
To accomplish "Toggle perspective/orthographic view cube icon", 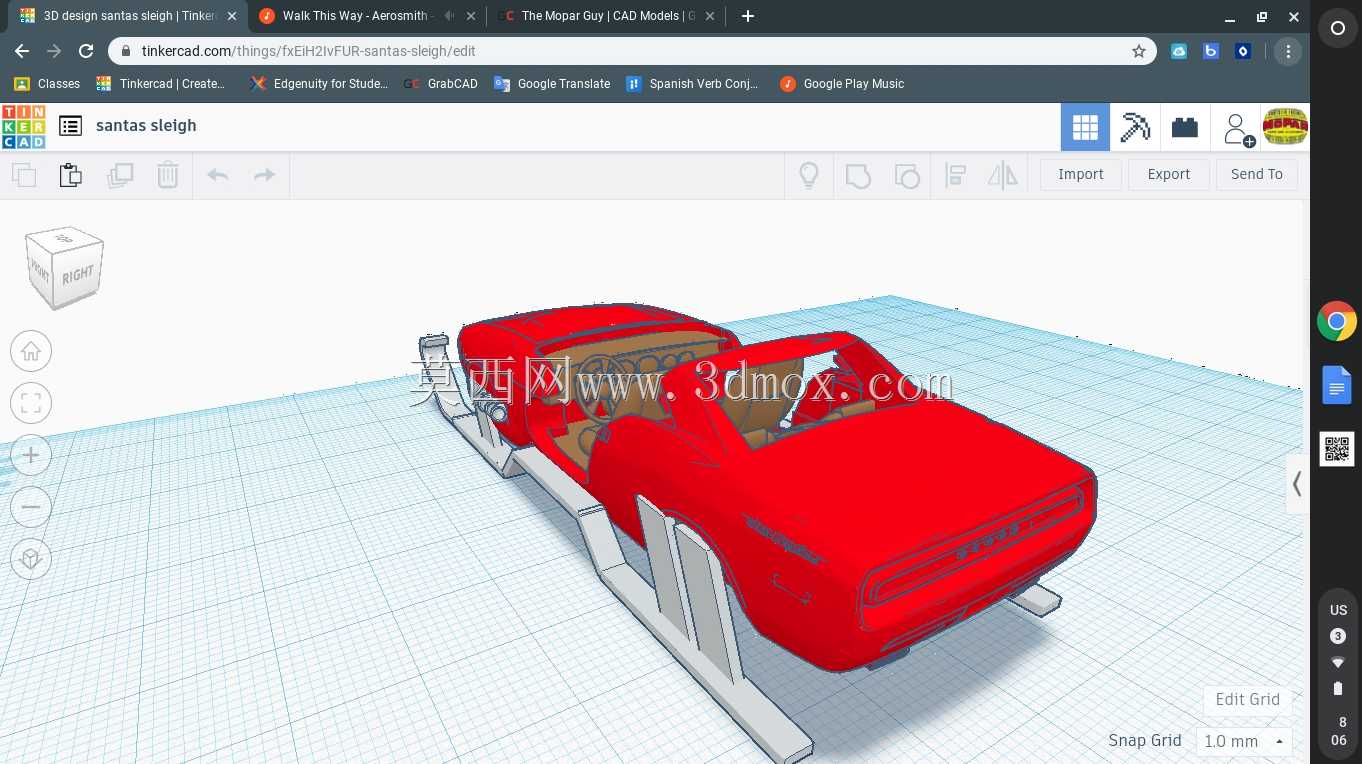I will (x=31, y=559).
